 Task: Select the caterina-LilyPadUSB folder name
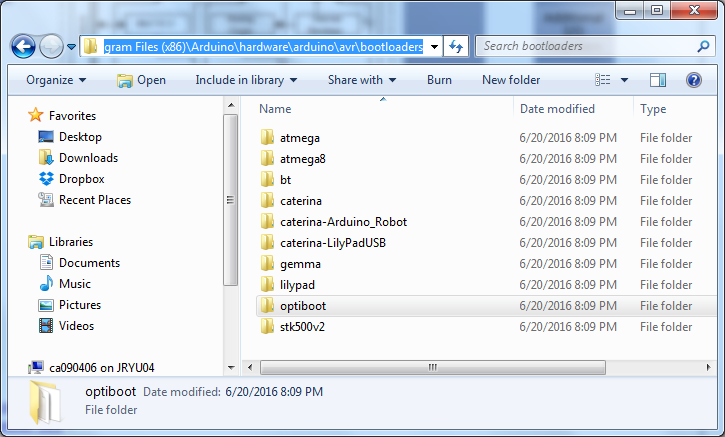(x=333, y=243)
